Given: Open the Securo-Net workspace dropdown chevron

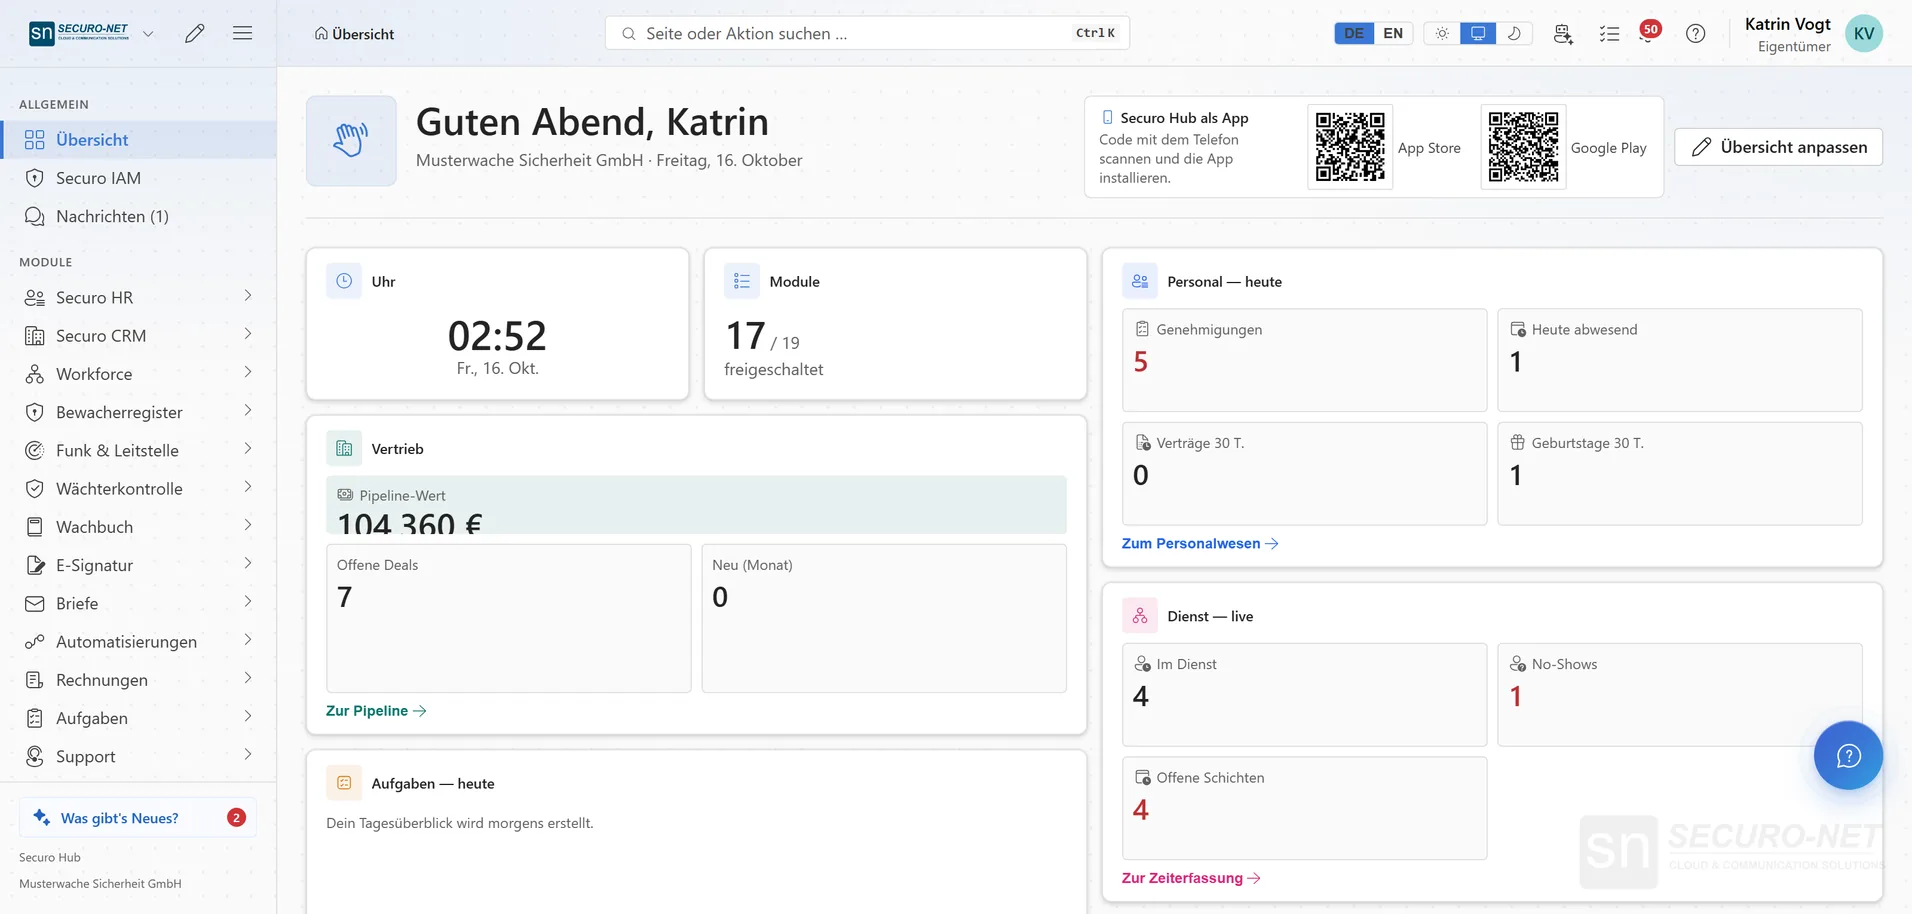Looking at the screenshot, I should click(x=148, y=33).
